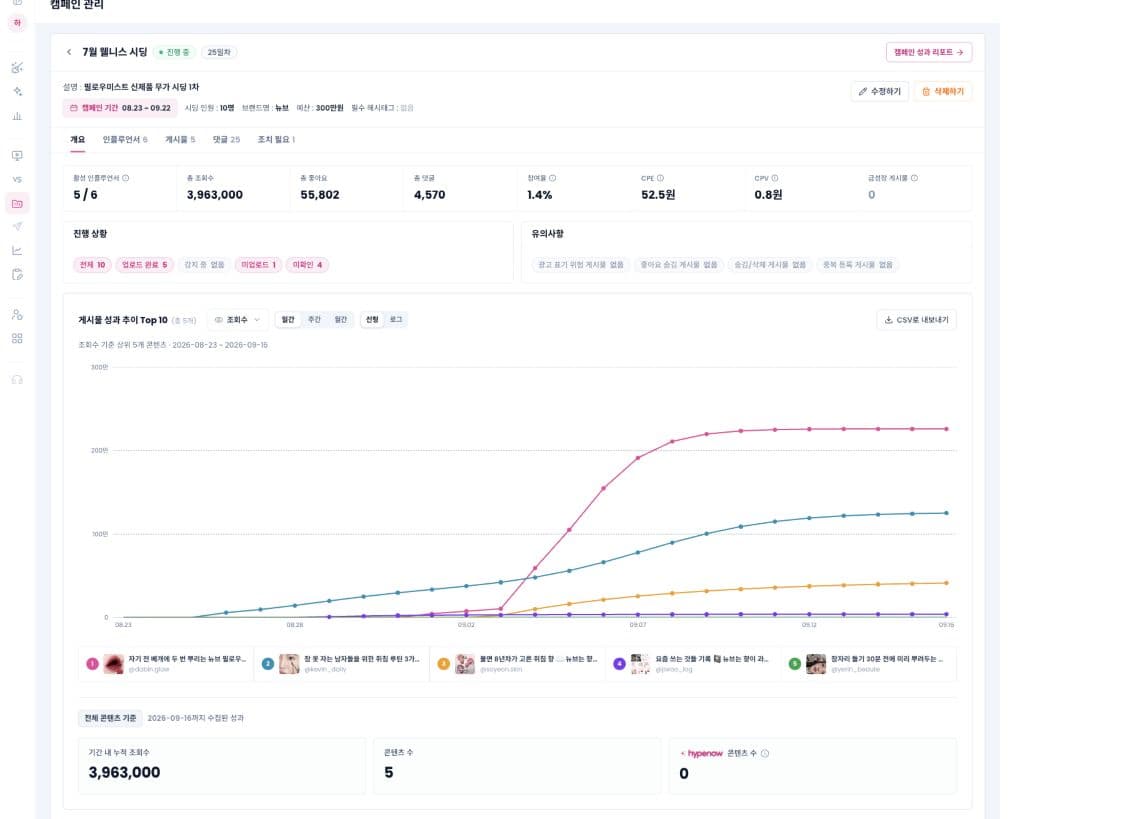Click the 수정하기 edit button

pos(880,92)
